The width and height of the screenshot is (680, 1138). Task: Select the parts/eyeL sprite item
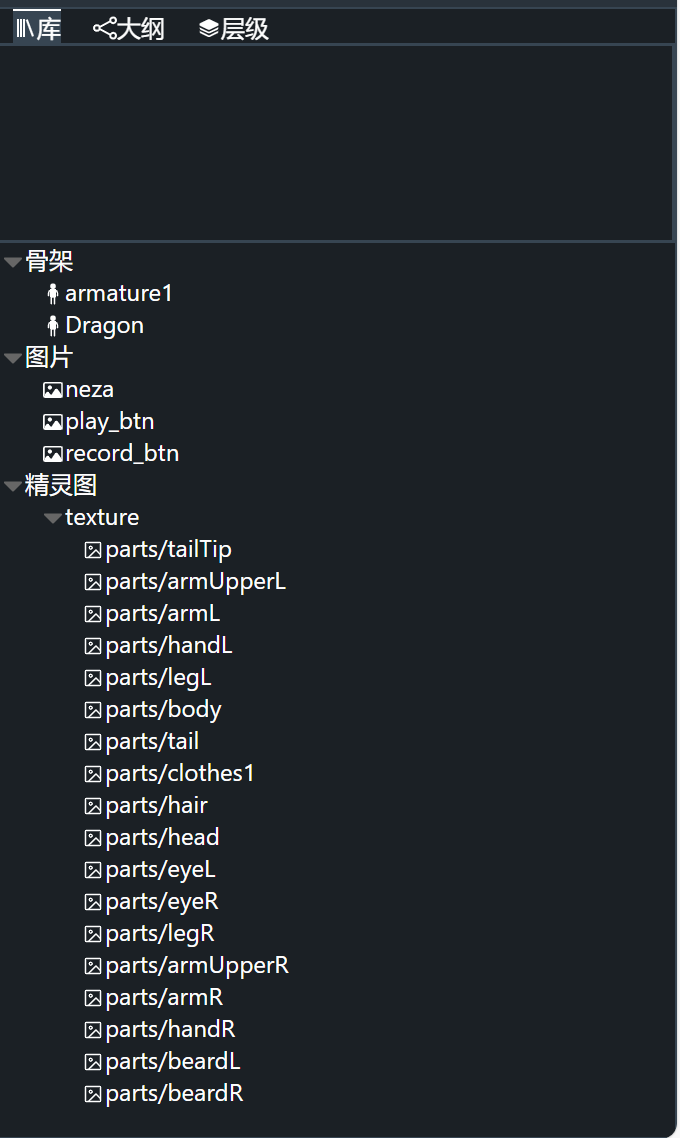click(150, 869)
